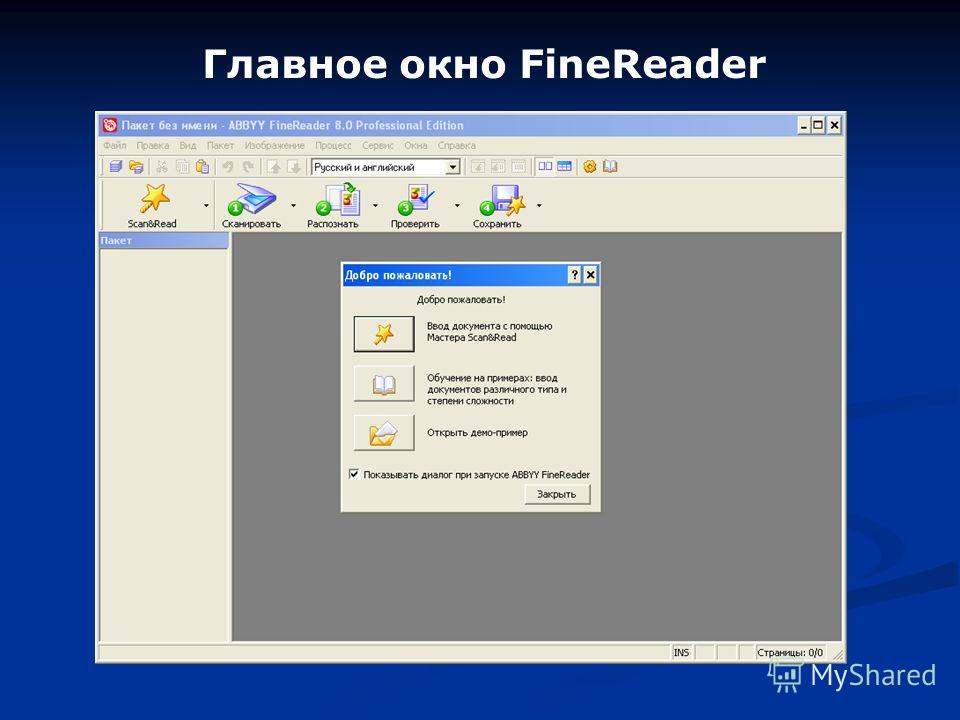Screen dimensions: 960x720
Task: Open the Окна menu
Action: pos(416,146)
